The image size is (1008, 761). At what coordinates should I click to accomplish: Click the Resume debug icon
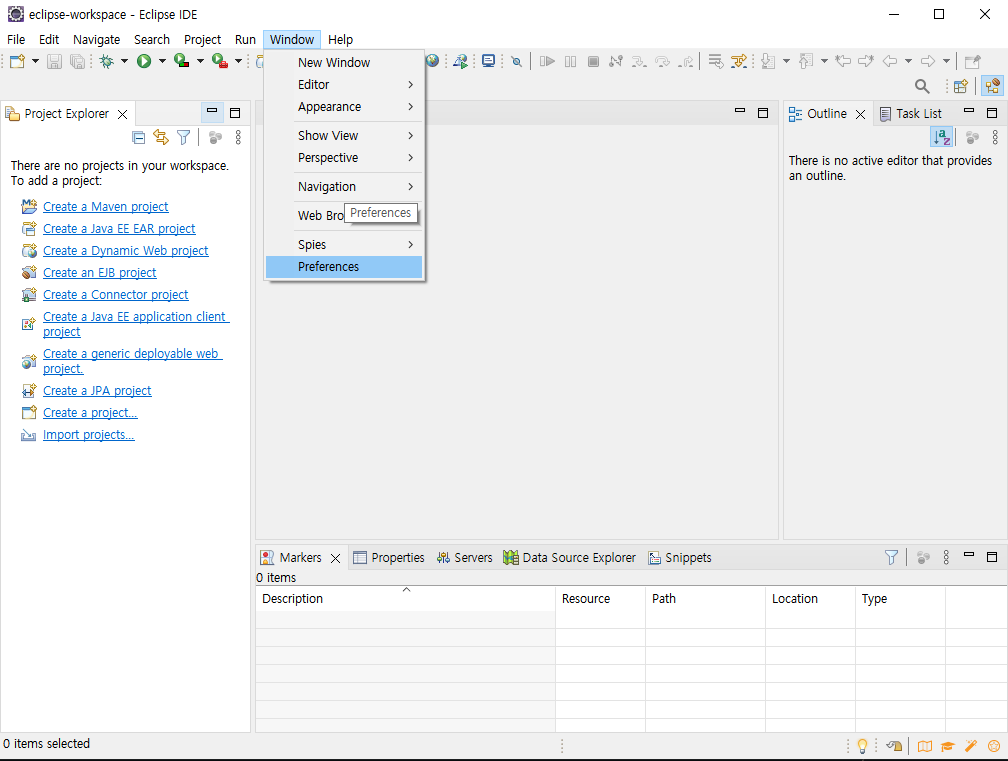(547, 61)
